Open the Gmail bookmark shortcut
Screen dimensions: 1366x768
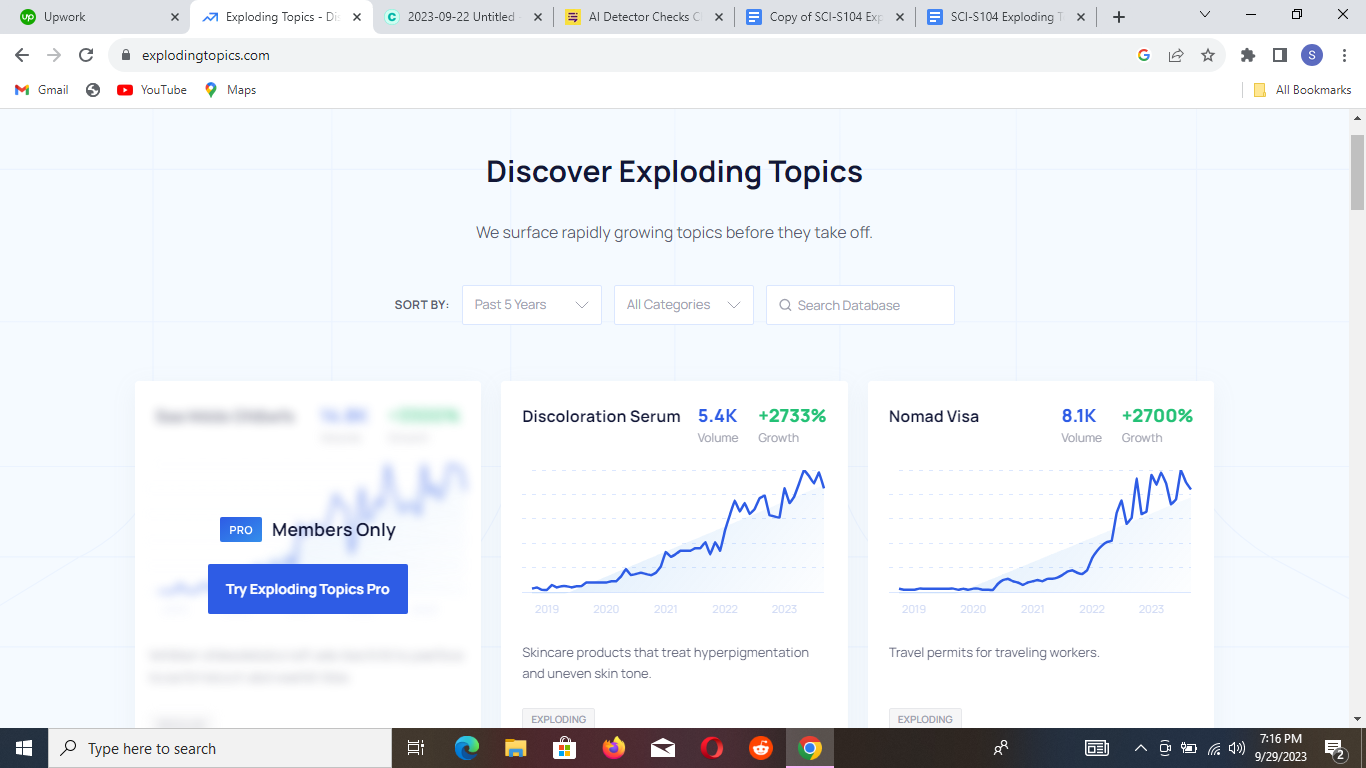click(x=40, y=89)
